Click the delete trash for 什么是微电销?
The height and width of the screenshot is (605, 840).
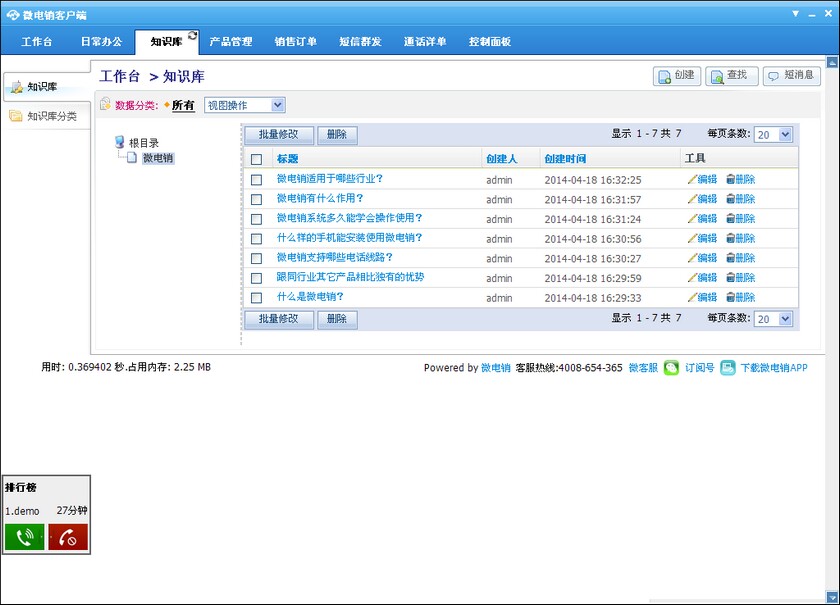coord(731,297)
